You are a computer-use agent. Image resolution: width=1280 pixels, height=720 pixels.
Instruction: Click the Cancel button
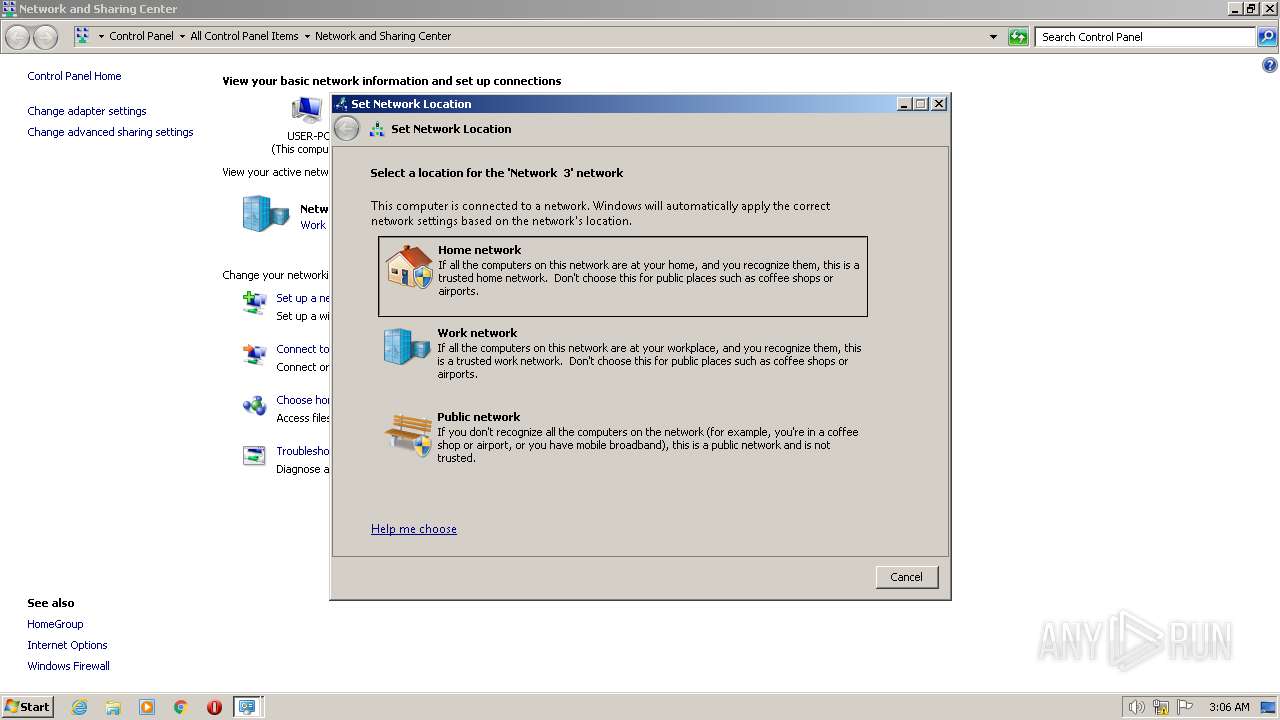[907, 577]
